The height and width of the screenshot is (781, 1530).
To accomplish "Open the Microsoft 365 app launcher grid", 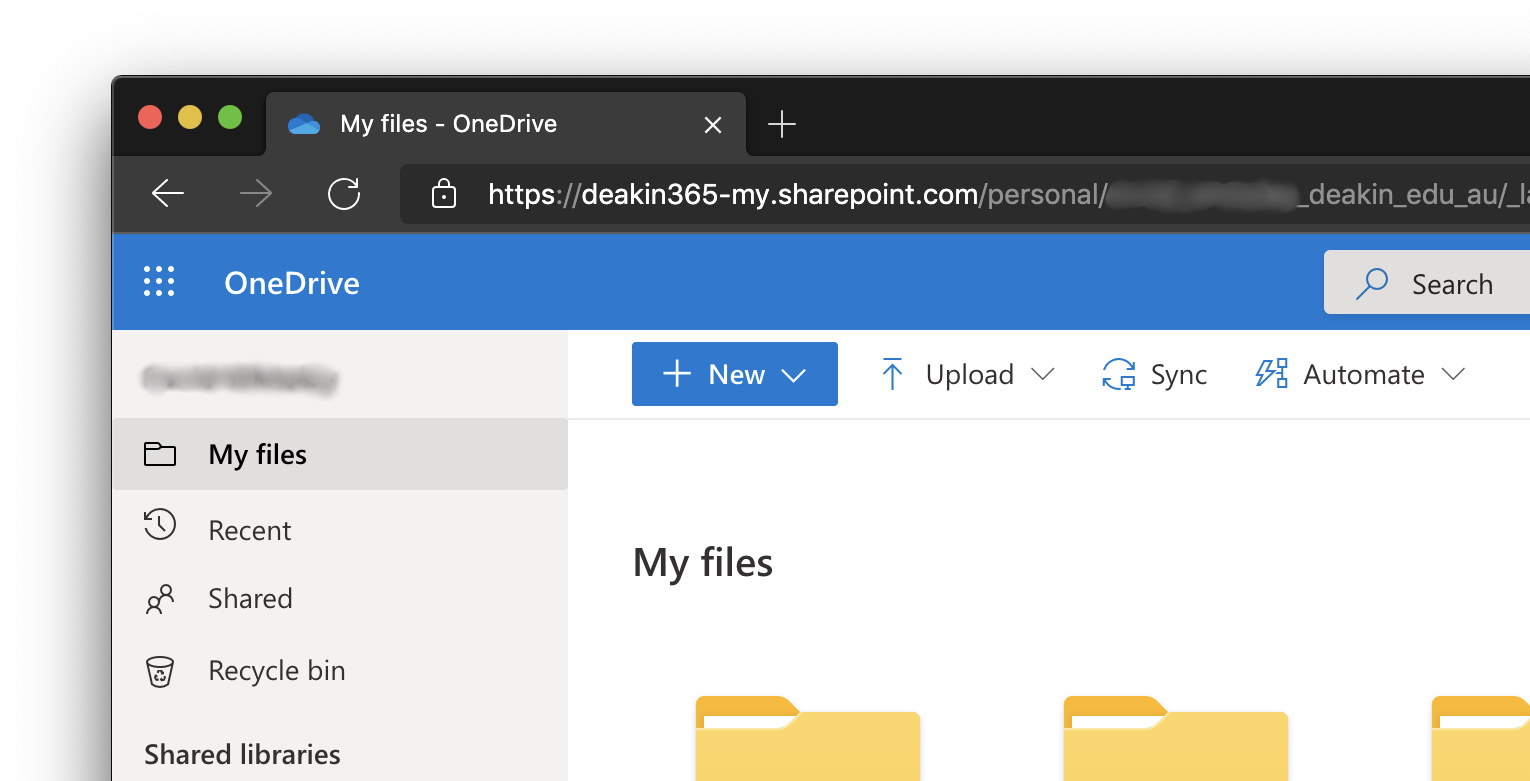I will 159,281.
